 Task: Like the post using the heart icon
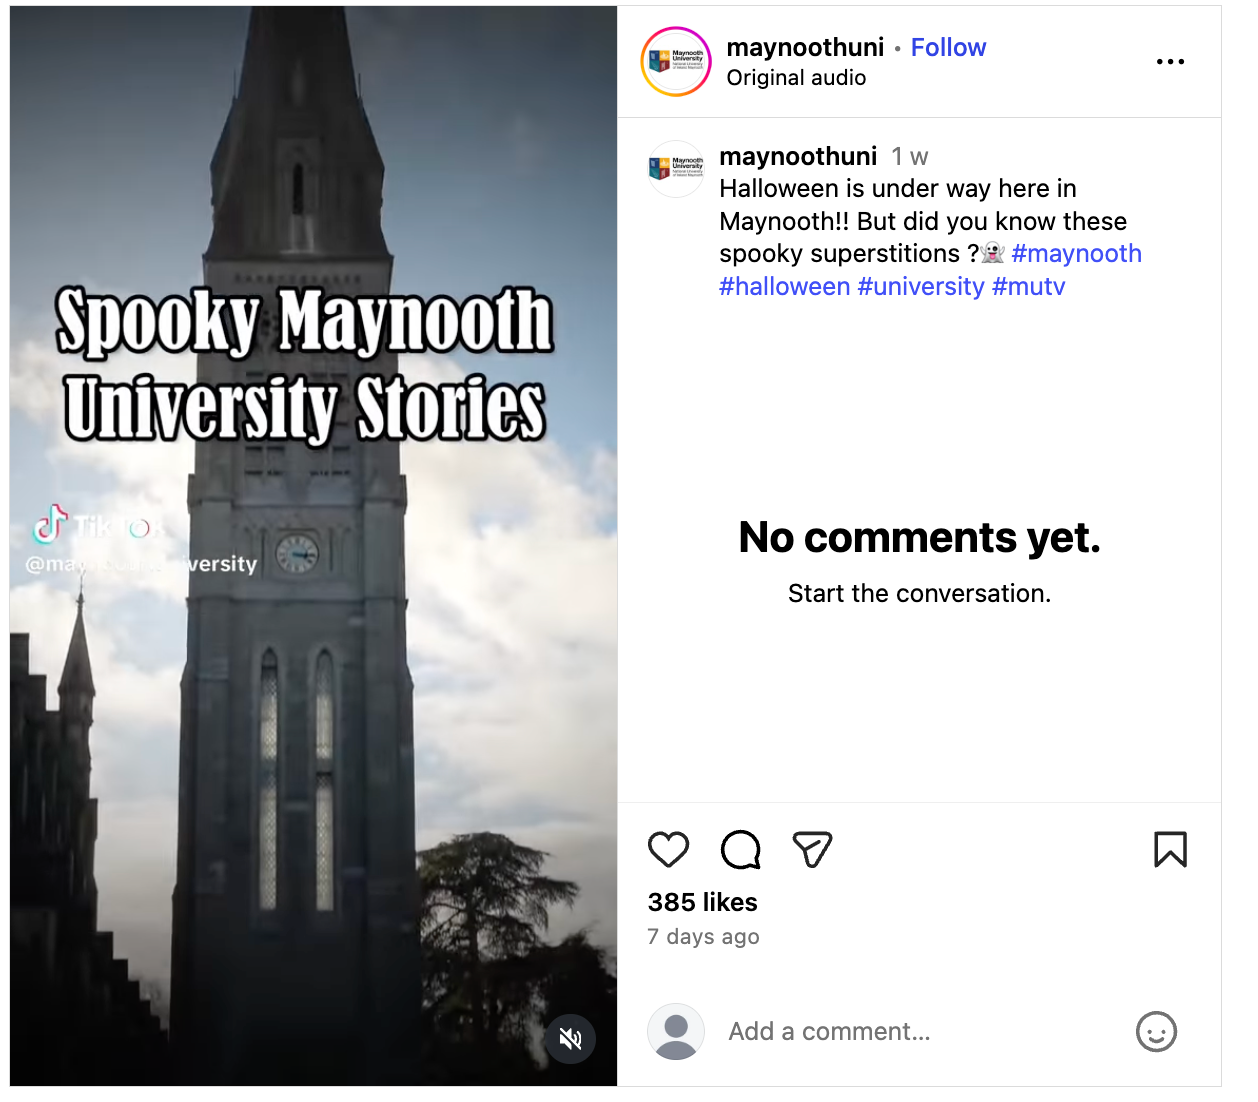(x=668, y=849)
